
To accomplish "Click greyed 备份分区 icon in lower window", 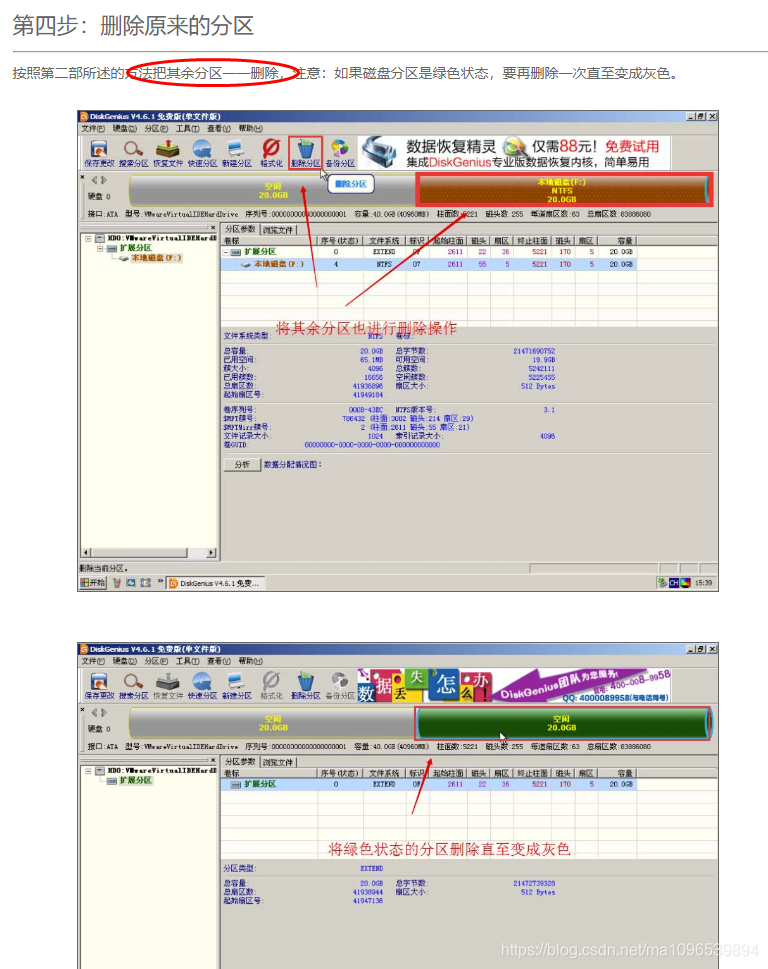I will tap(340, 685).
